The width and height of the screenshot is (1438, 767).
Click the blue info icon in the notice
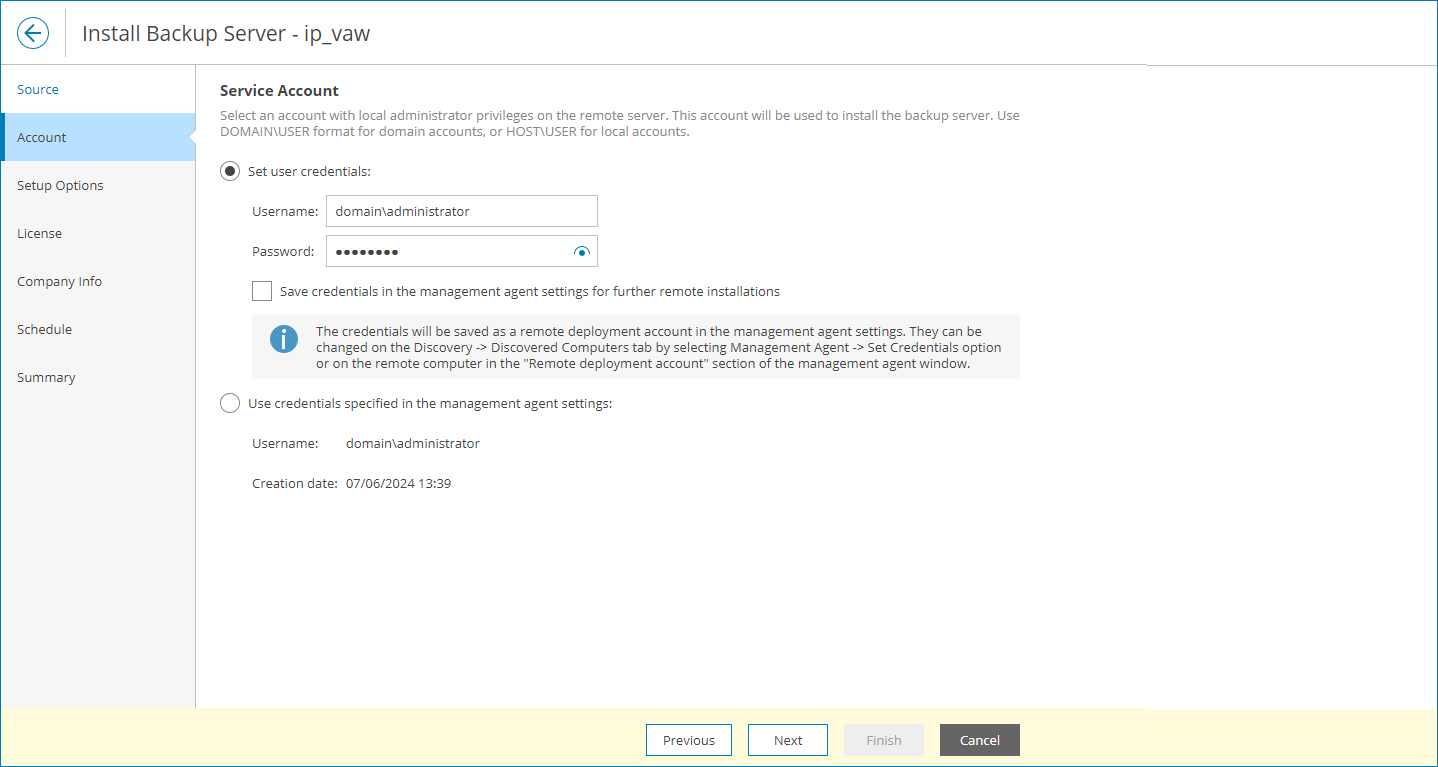[283, 338]
